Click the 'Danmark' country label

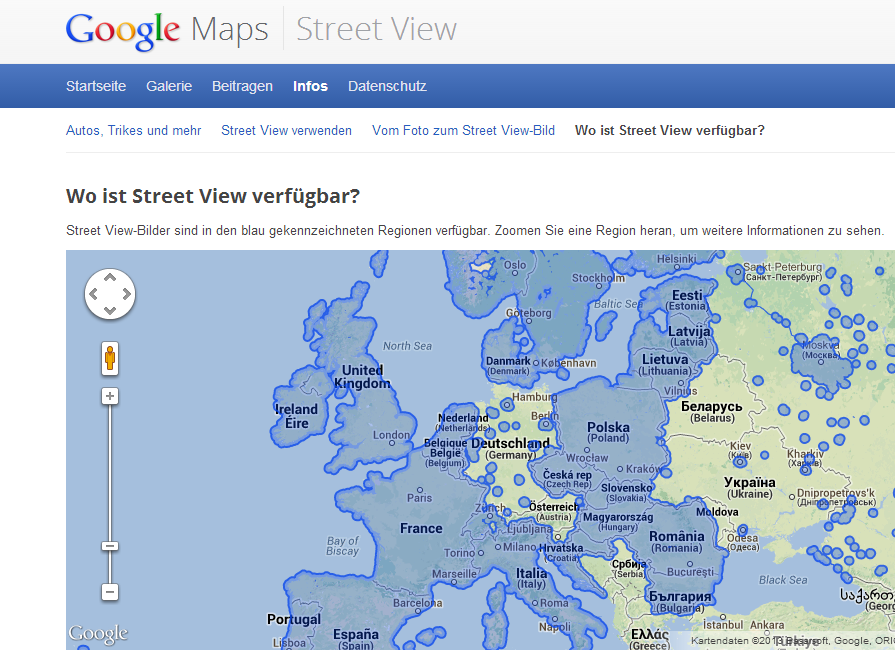click(508, 361)
